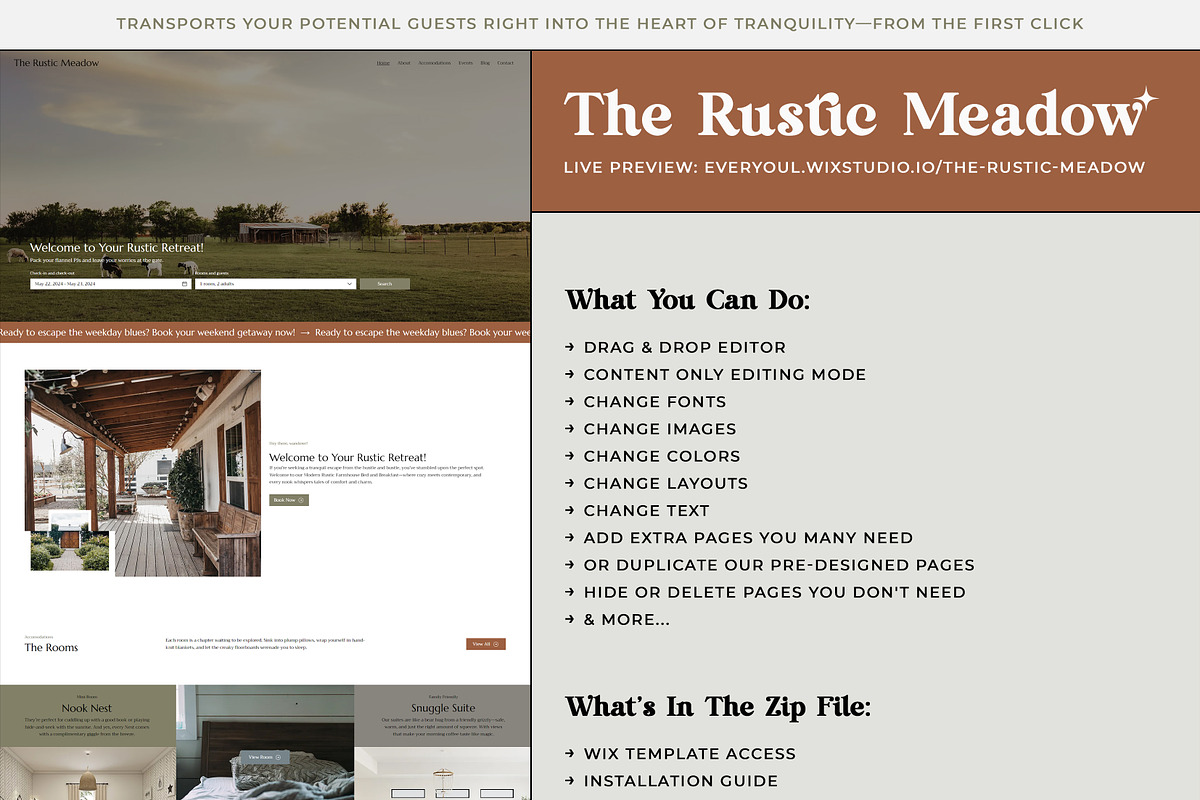This screenshot has width=1200, height=800.
Task: Click the Search button
Action: 385,284
